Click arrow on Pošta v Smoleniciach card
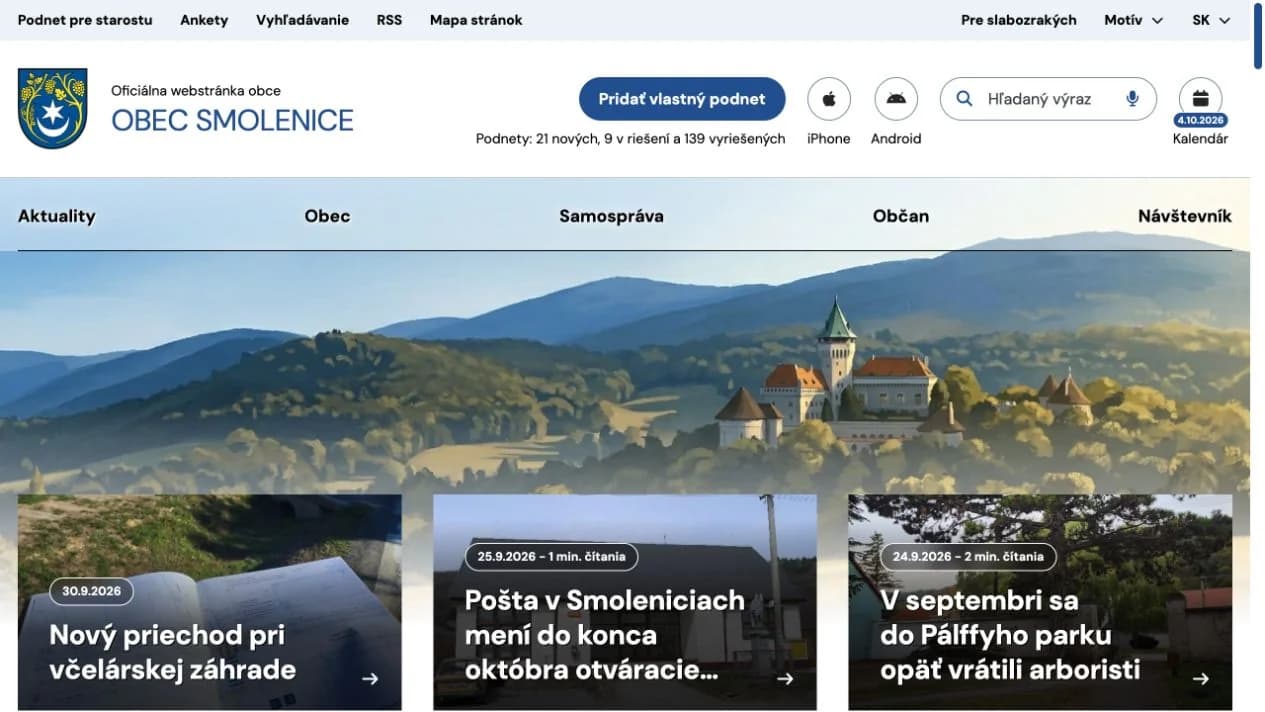This screenshot has height=712, width=1265. pos(785,679)
